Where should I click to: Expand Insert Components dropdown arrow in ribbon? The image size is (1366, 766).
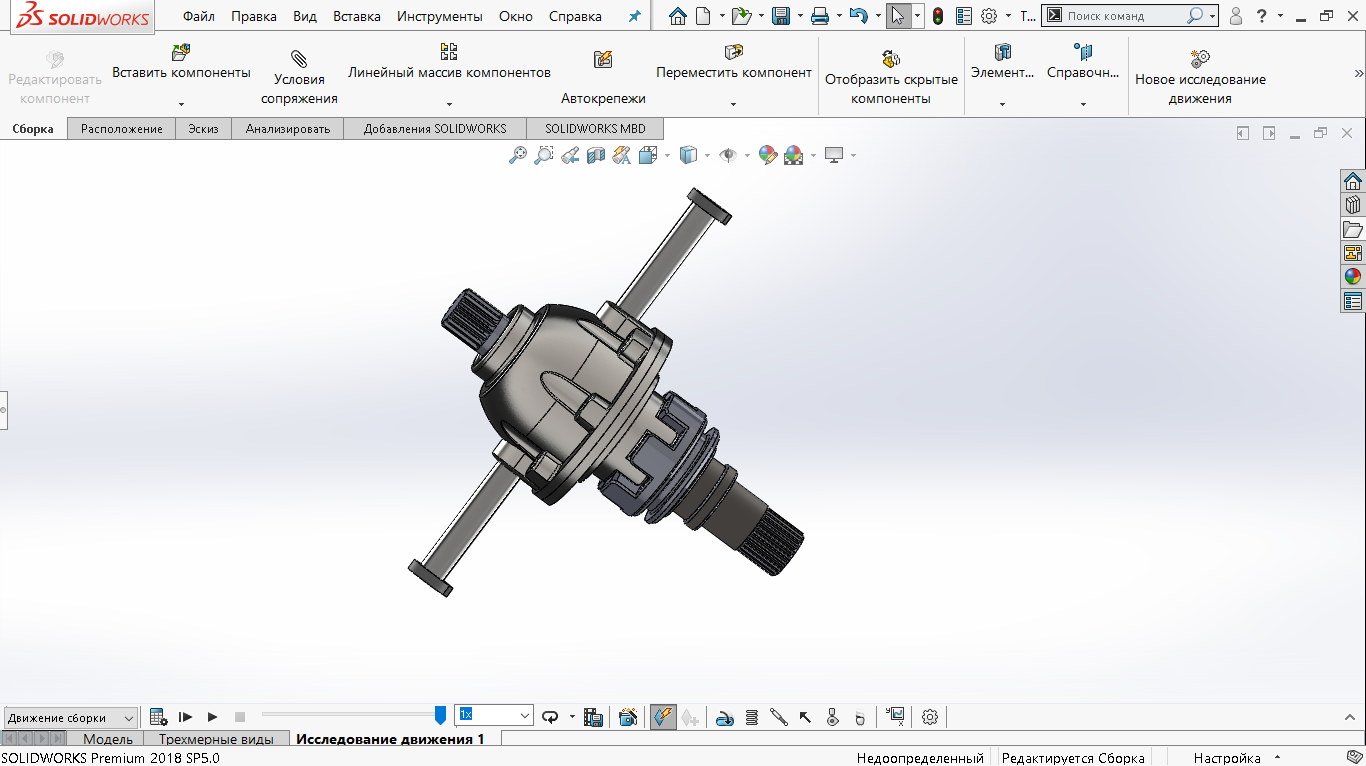(181, 104)
